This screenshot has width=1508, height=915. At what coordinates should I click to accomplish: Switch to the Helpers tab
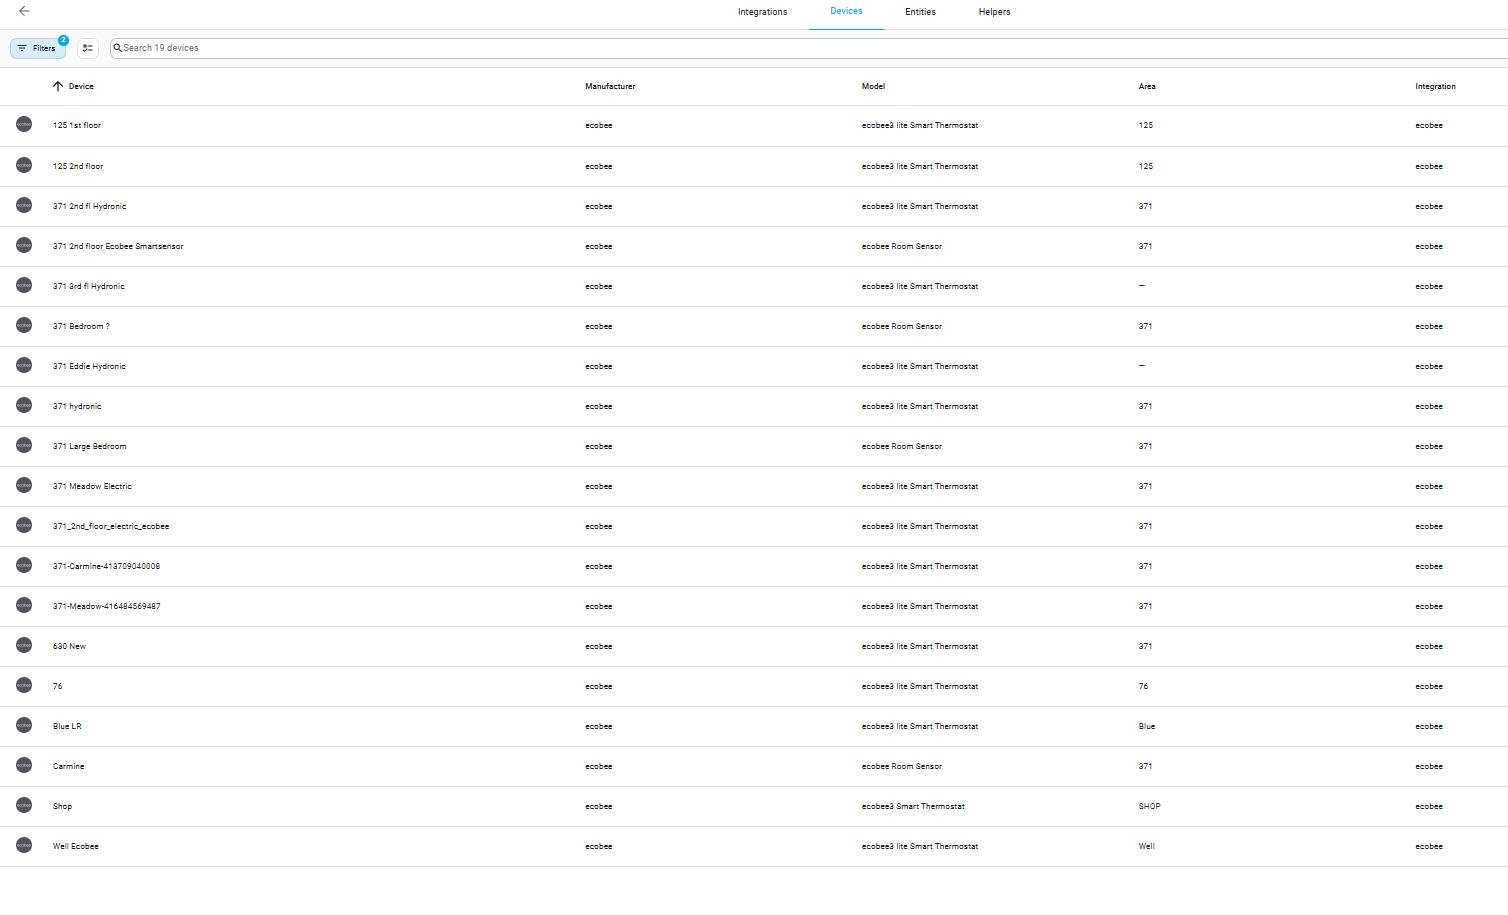994,12
